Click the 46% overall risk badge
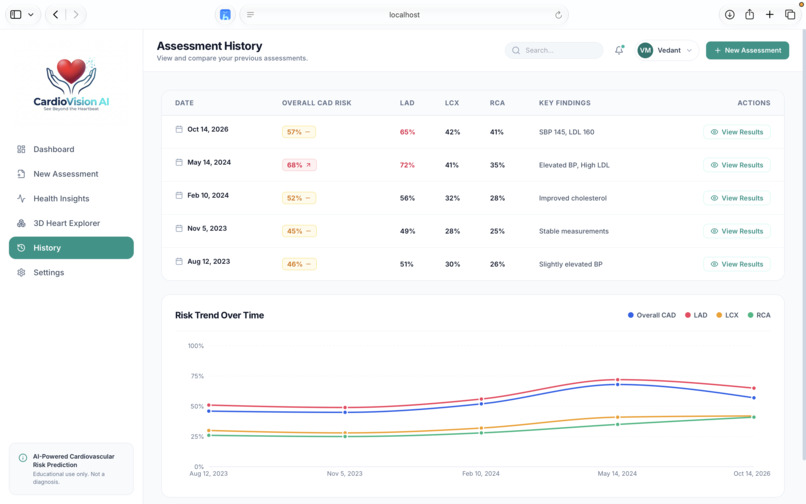 (299, 264)
